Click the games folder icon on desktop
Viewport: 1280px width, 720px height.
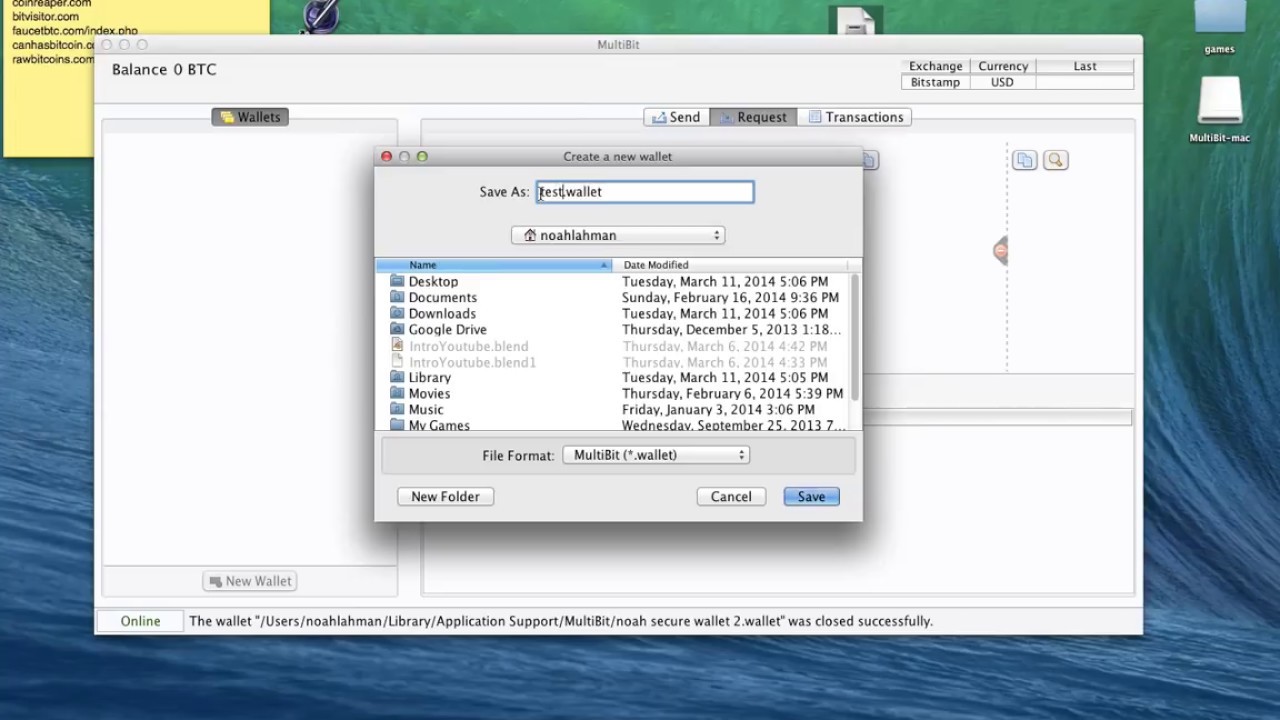coord(1219,18)
